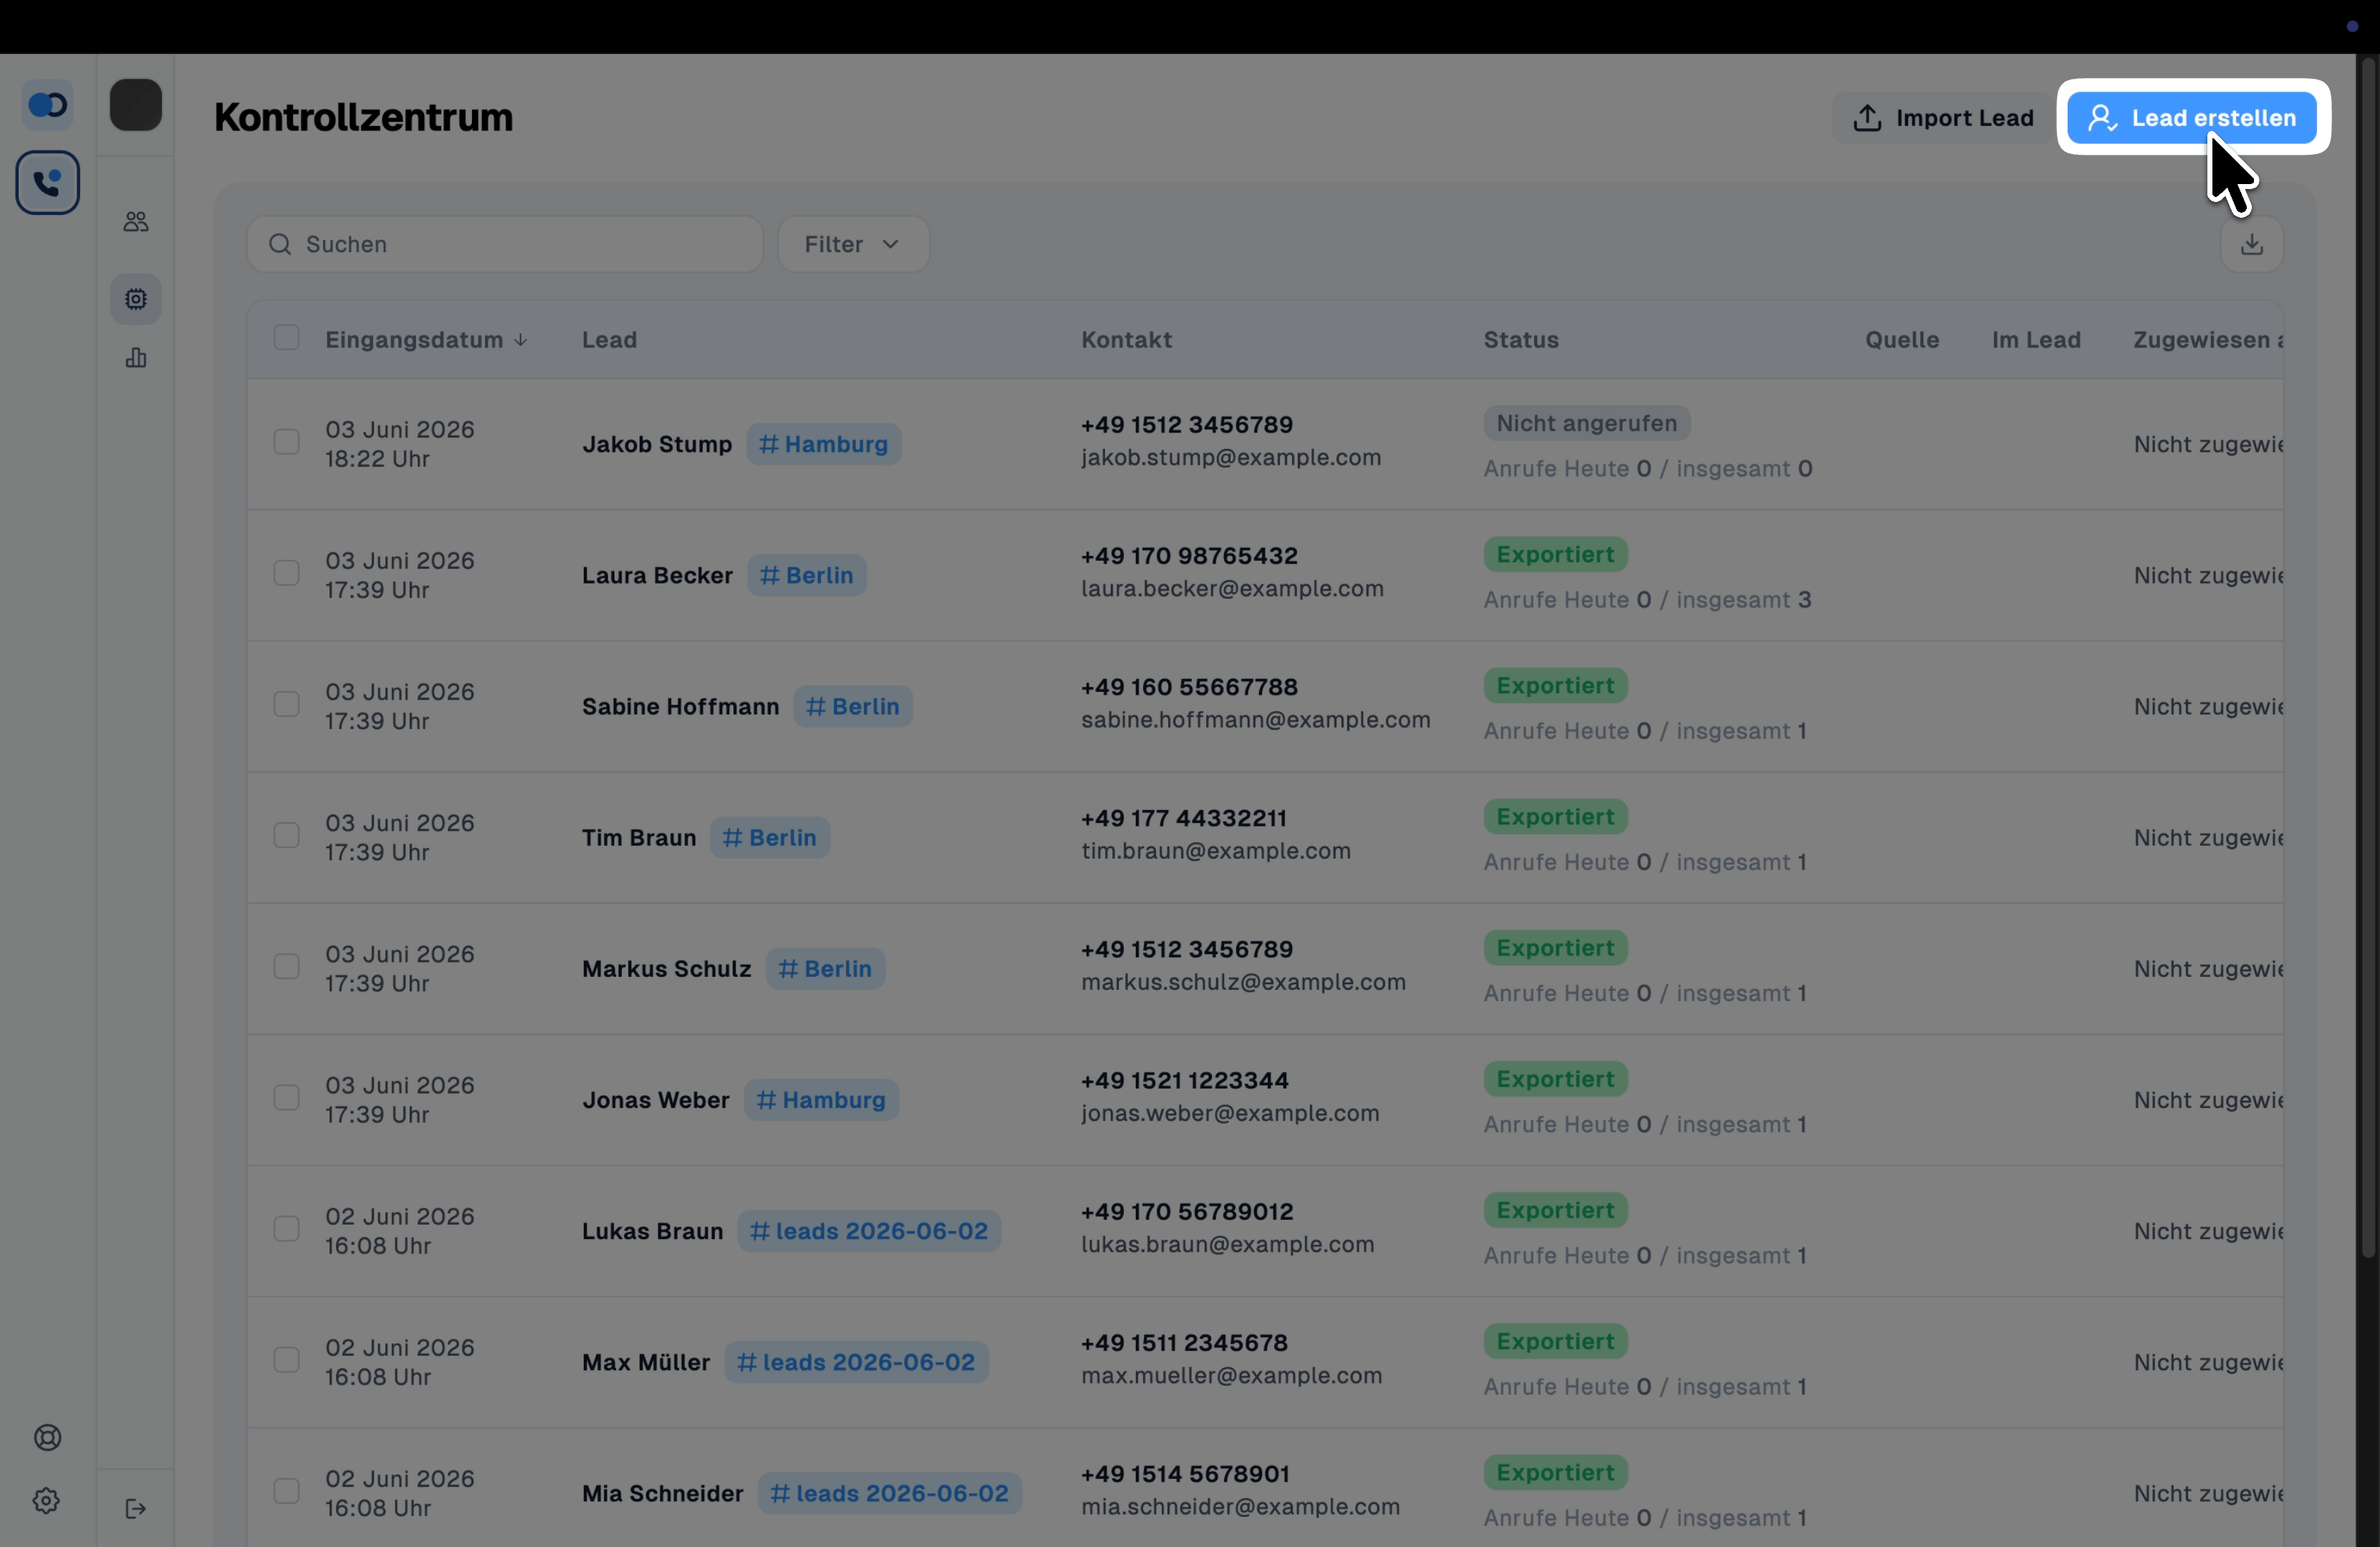2380x1547 pixels.
Task: Select the Jonas Weber row checkbox
Action: click(x=286, y=1097)
